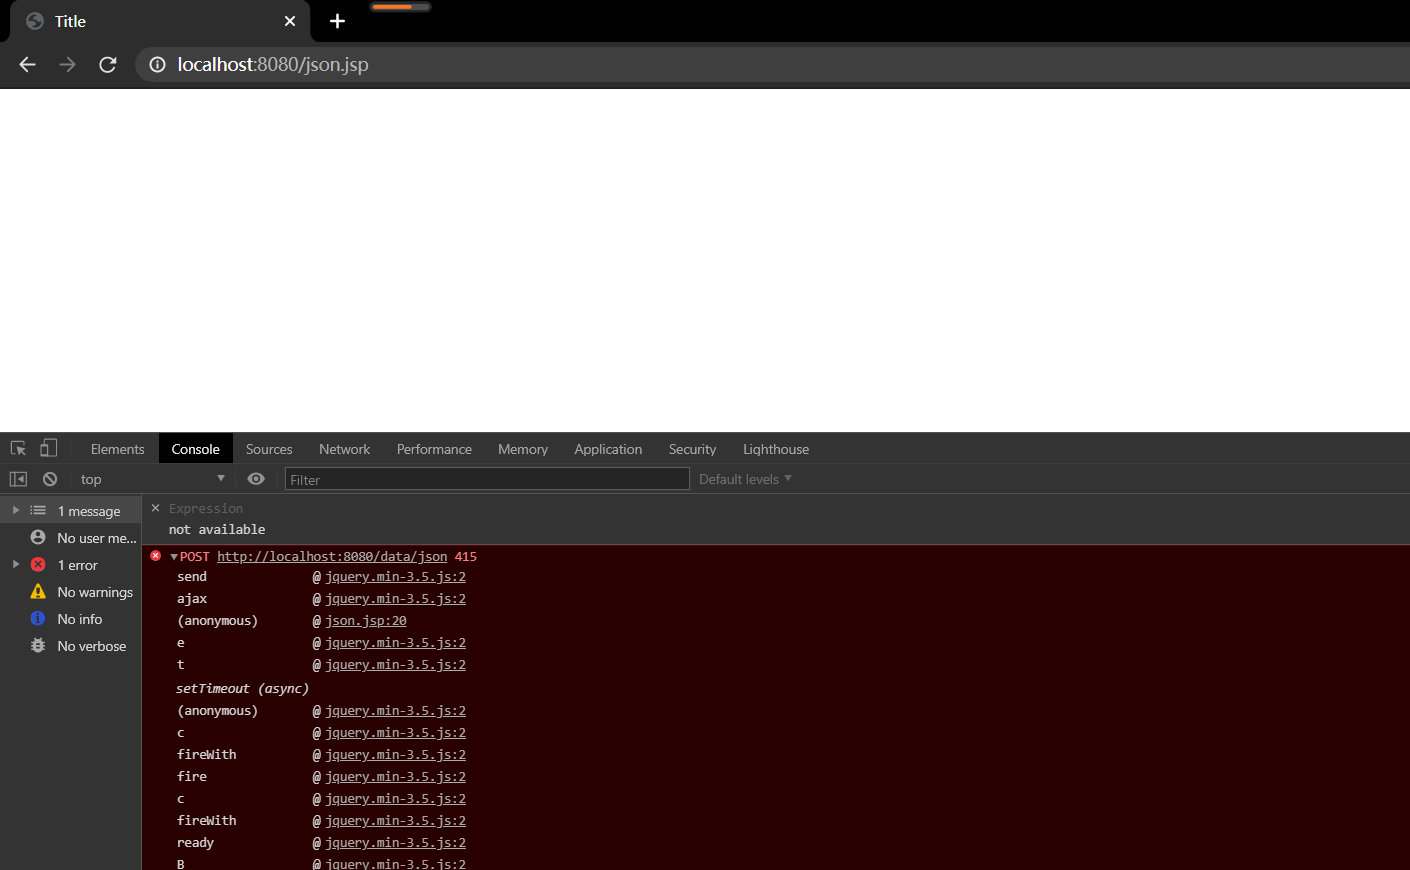This screenshot has width=1410, height=870.
Task: Click the user messages icon in sidebar
Action: [x=38, y=537]
